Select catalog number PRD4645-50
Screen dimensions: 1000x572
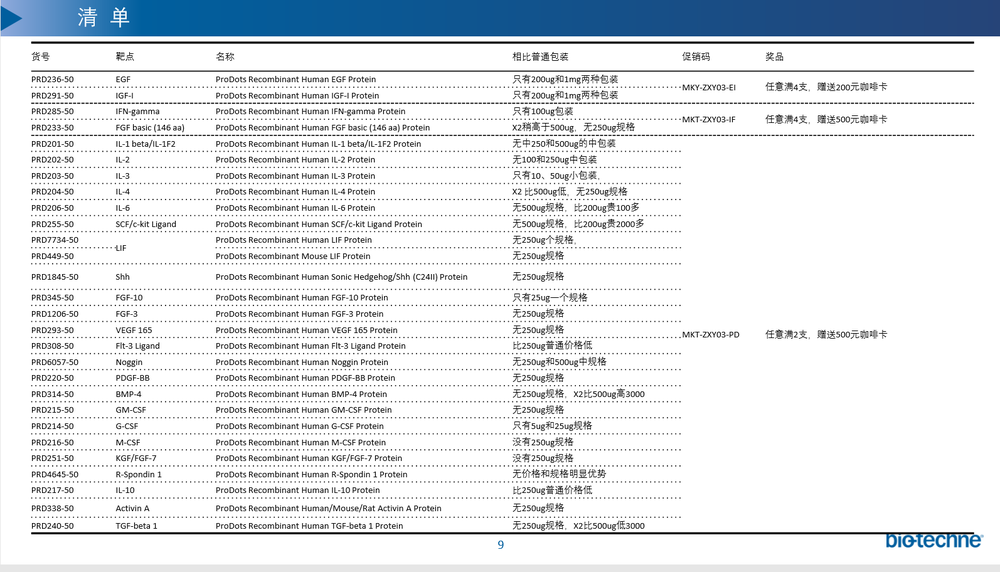coord(55,474)
